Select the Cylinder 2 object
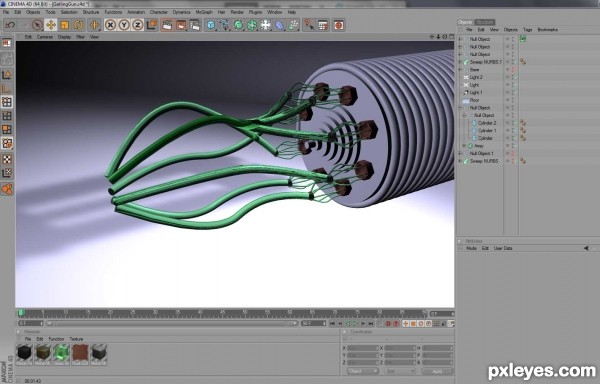Screen dimensions: 600x384 (487, 123)
